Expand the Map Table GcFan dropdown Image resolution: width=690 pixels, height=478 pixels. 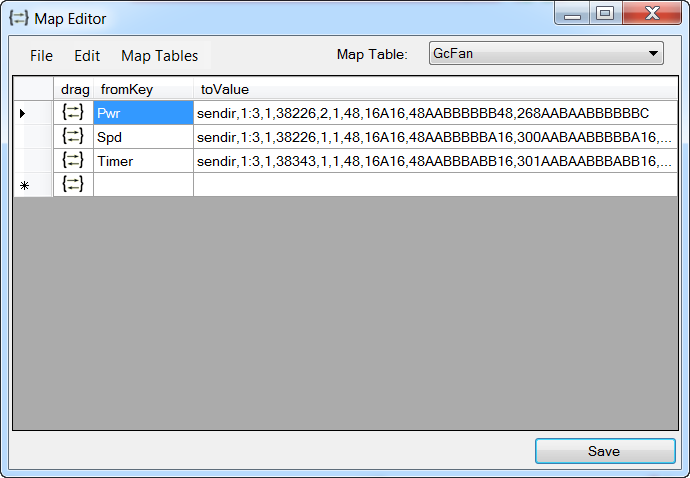click(546, 53)
